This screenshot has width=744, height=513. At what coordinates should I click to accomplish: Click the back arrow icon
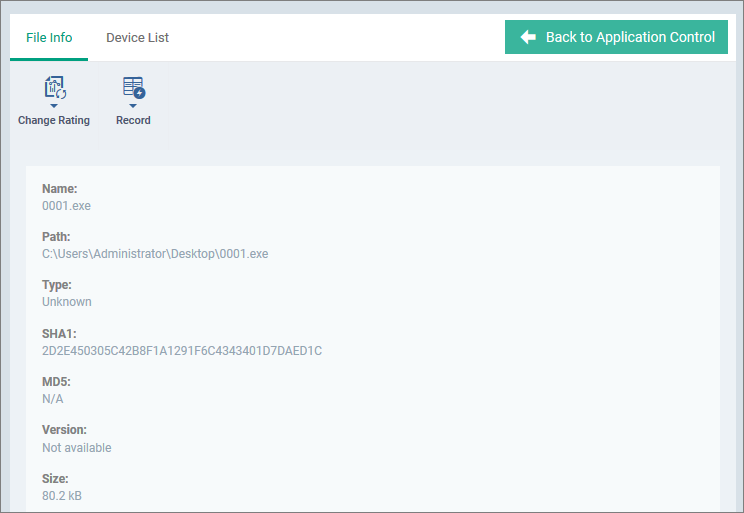528,37
